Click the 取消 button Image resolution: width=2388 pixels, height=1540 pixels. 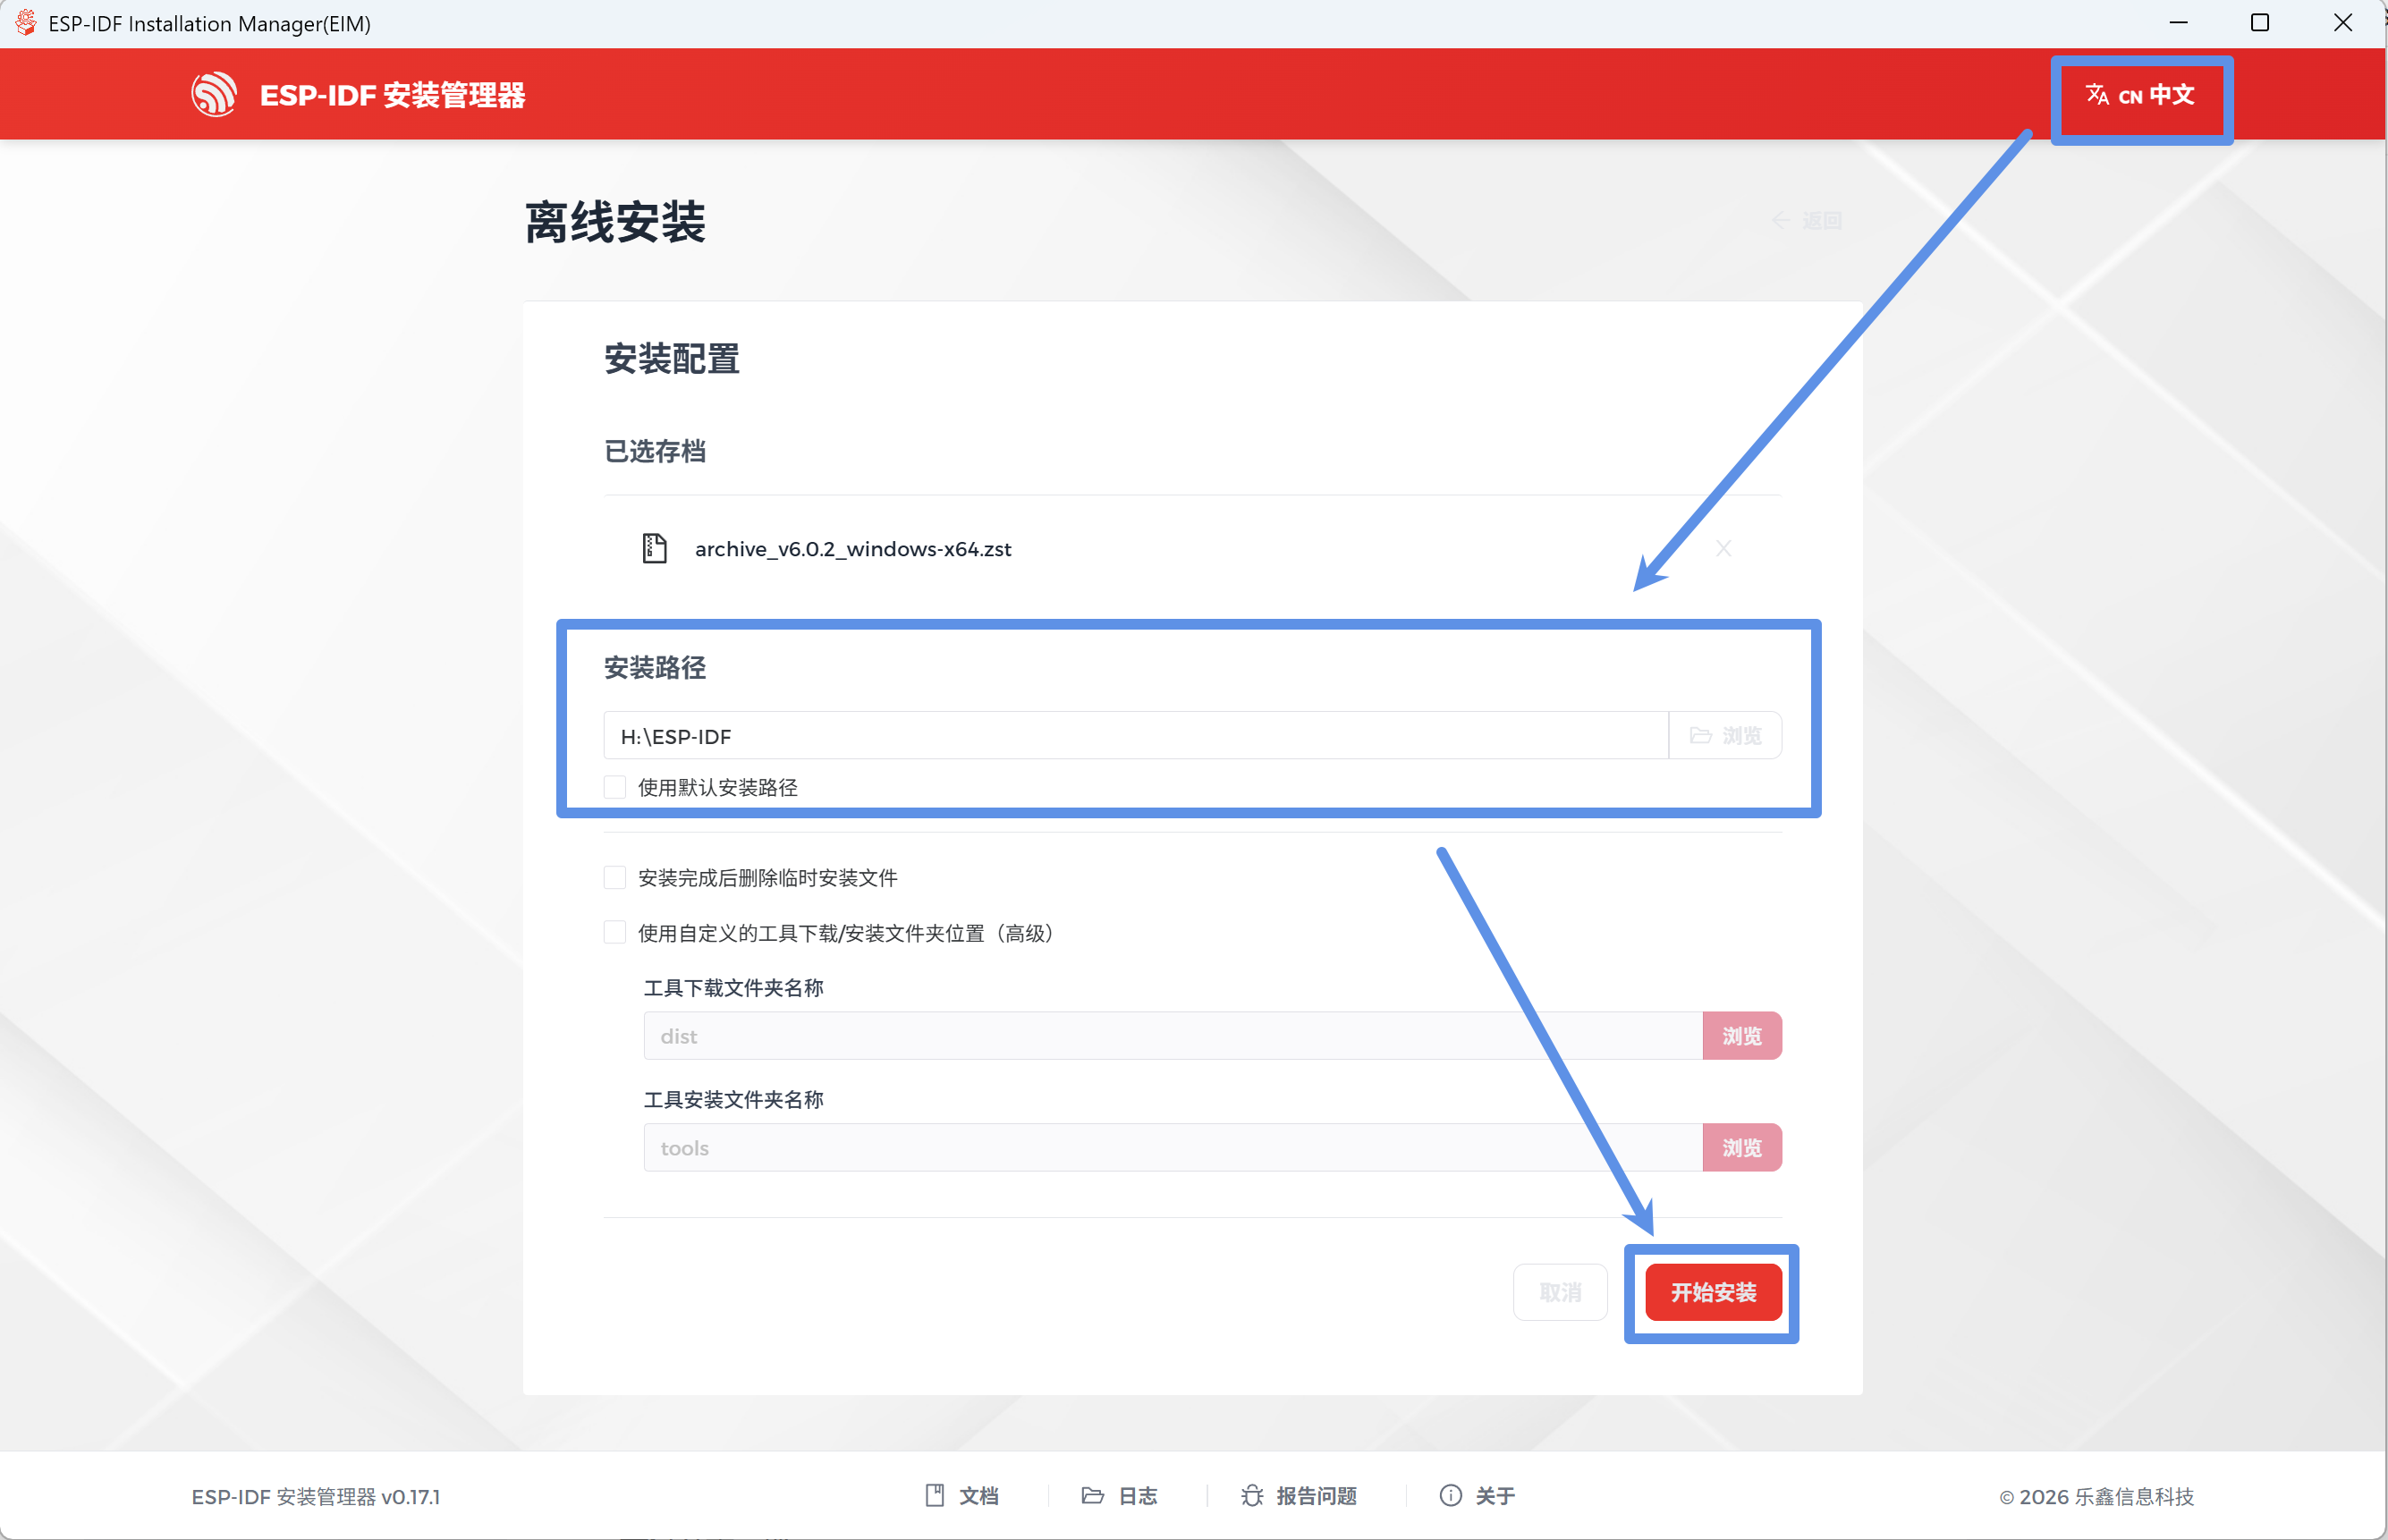click(x=1560, y=1292)
